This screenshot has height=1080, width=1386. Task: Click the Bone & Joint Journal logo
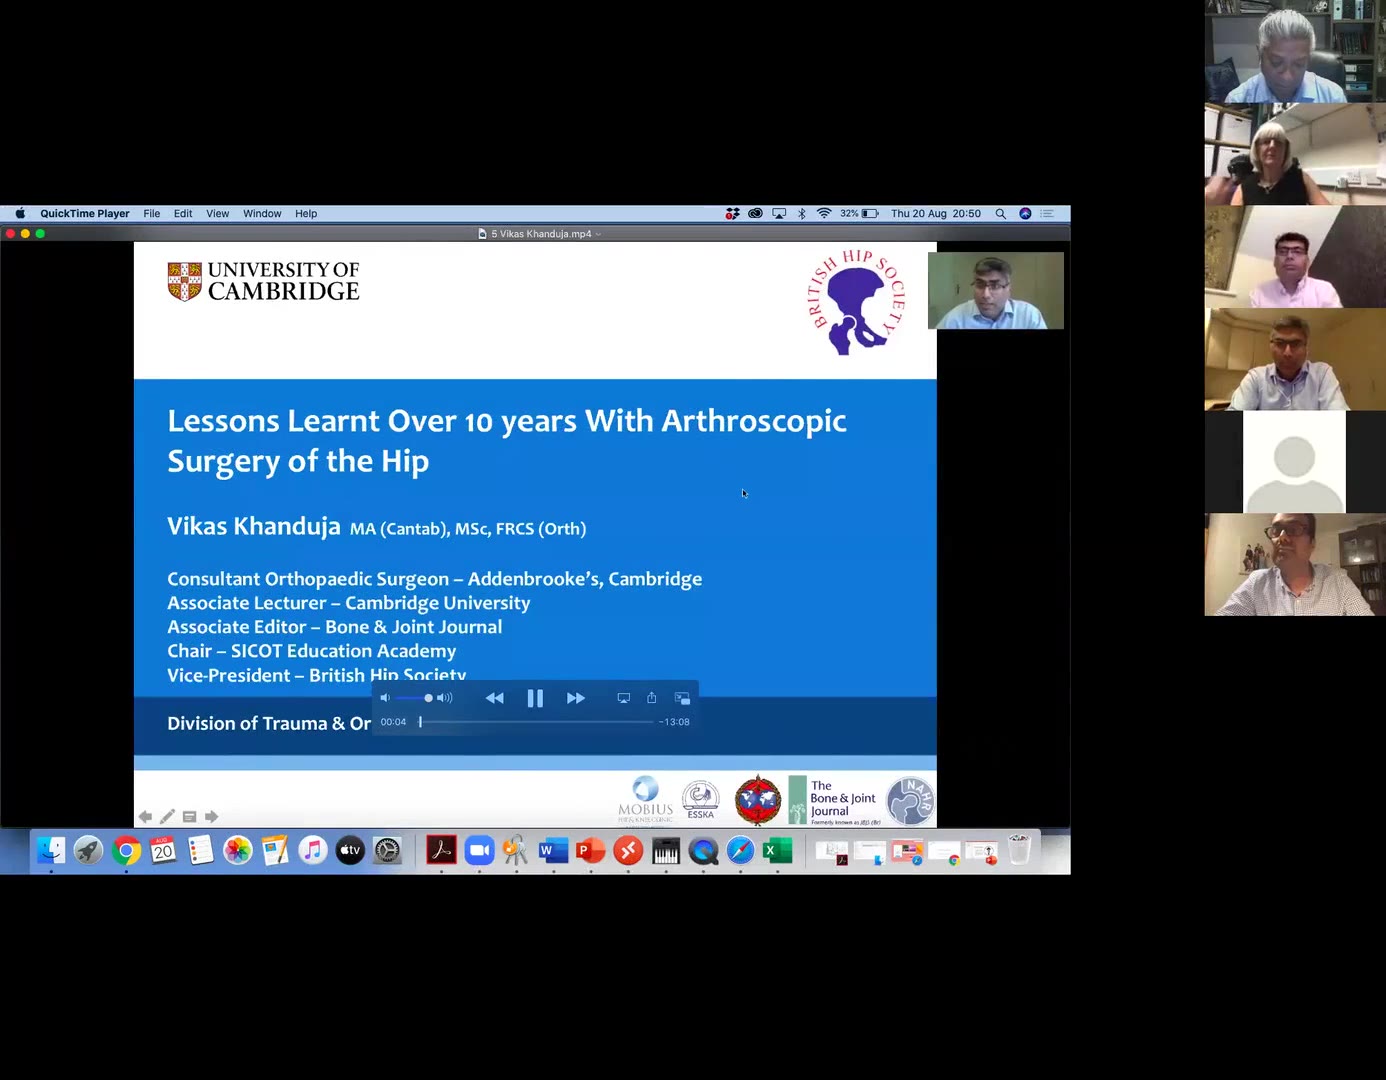(x=835, y=800)
